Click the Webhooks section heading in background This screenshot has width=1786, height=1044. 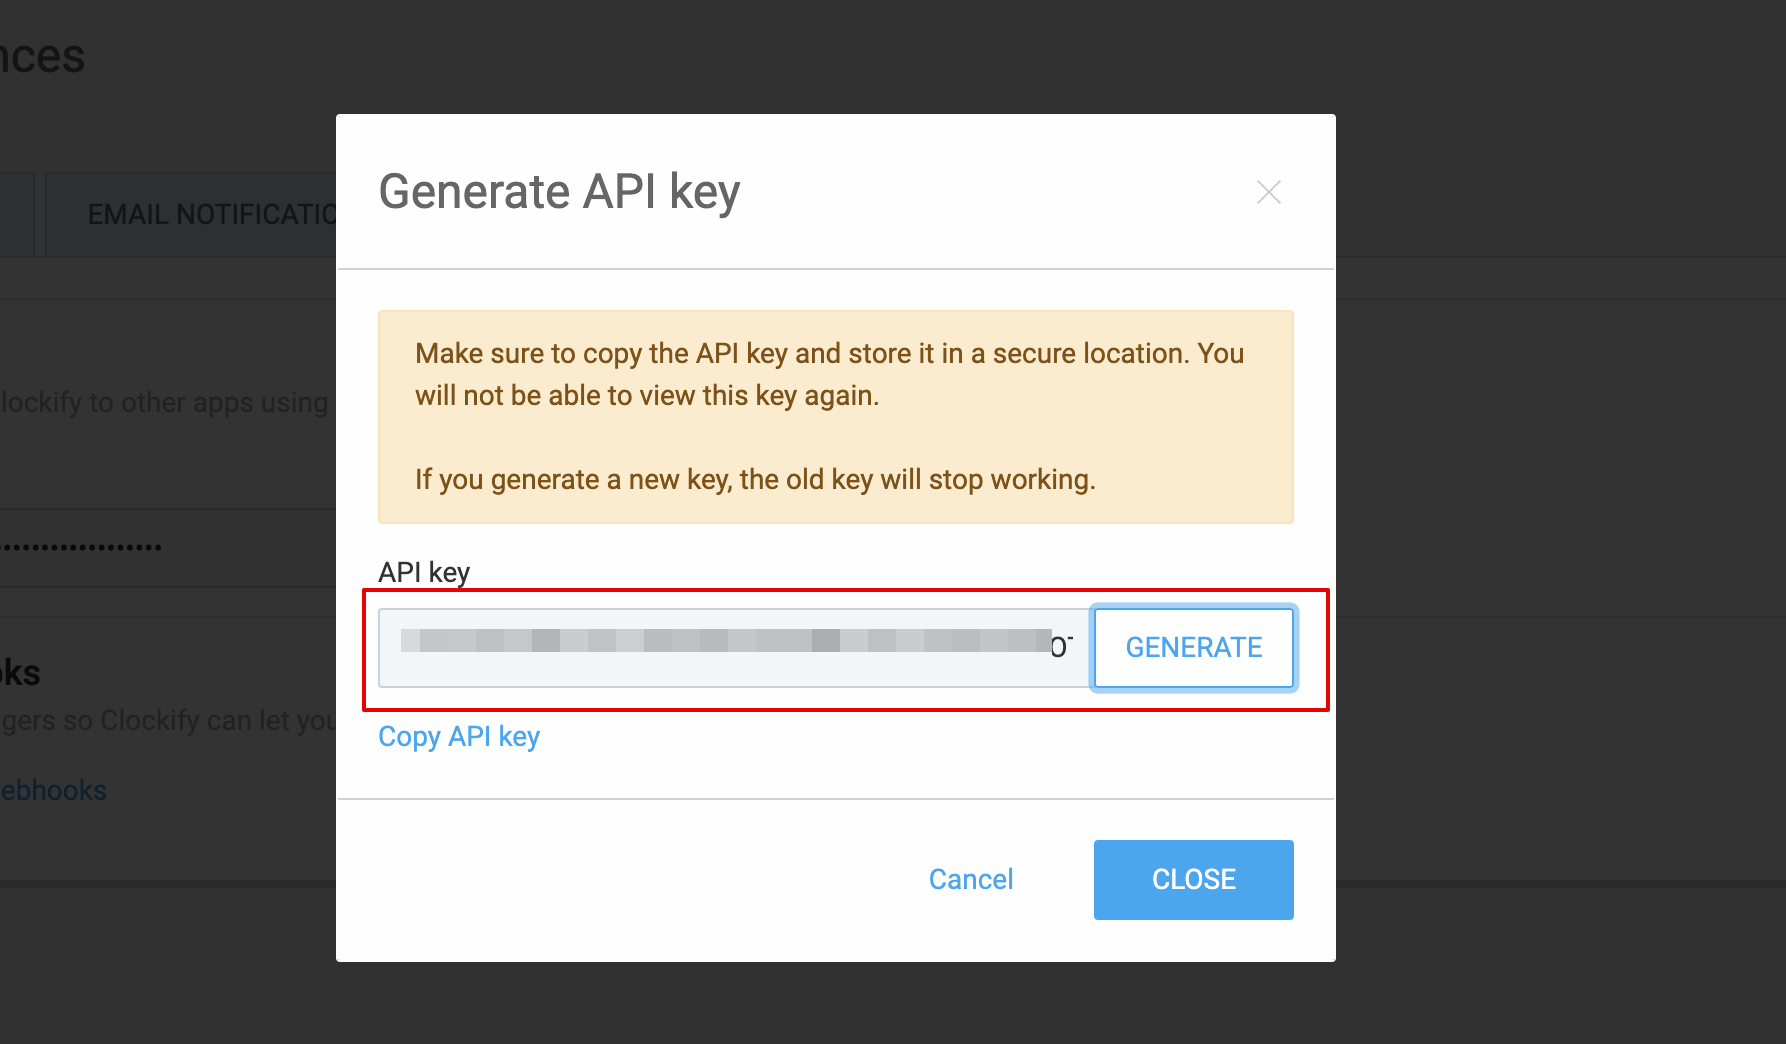pos(20,673)
